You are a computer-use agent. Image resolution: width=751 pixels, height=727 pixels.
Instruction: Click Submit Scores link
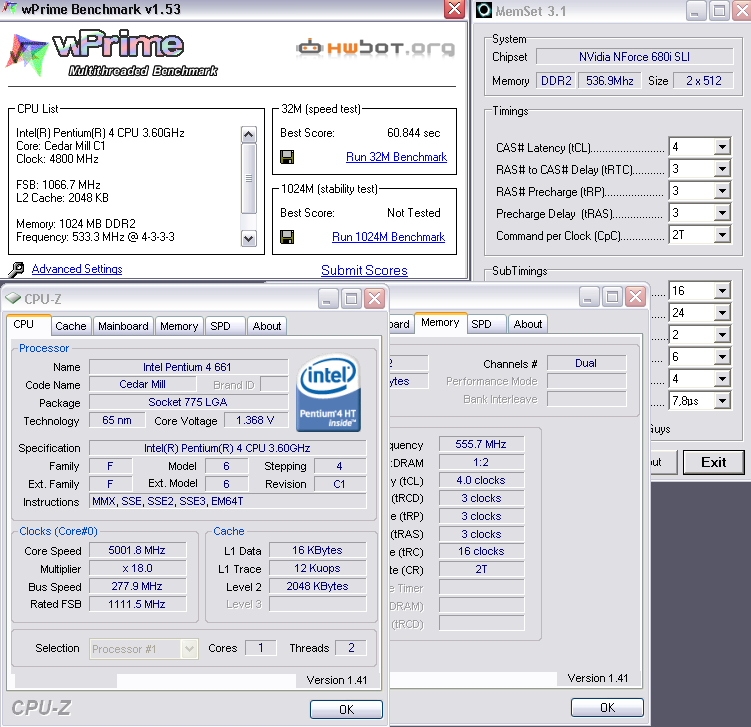(x=364, y=271)
